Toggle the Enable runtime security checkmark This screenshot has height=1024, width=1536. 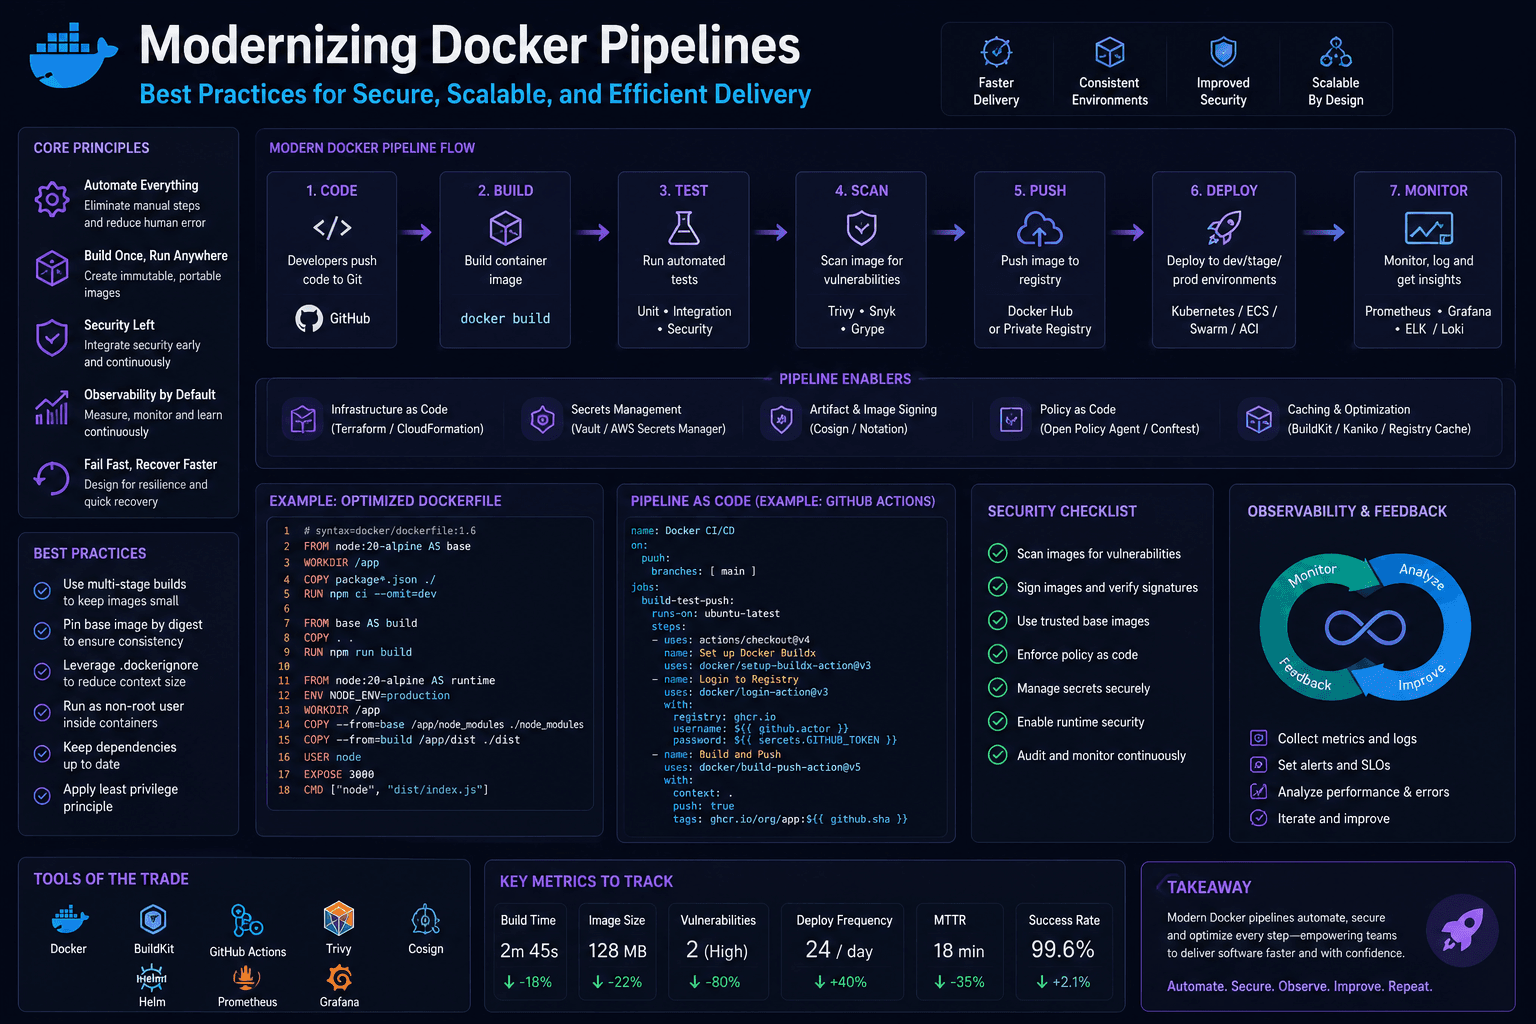(997, 721)
